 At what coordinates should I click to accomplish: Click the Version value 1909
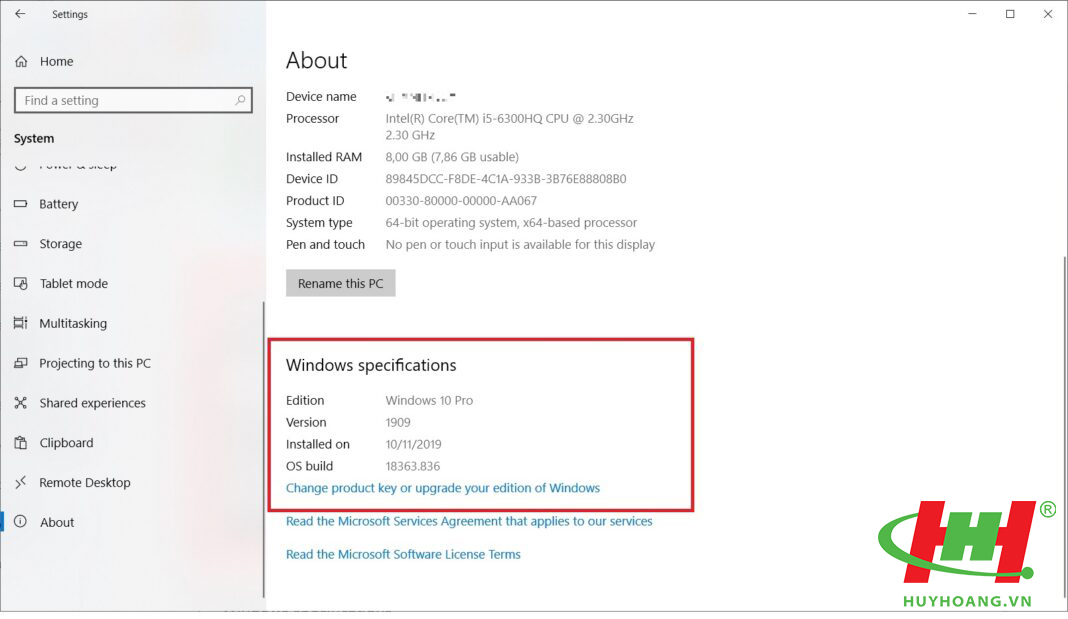[x=398, y=422]
